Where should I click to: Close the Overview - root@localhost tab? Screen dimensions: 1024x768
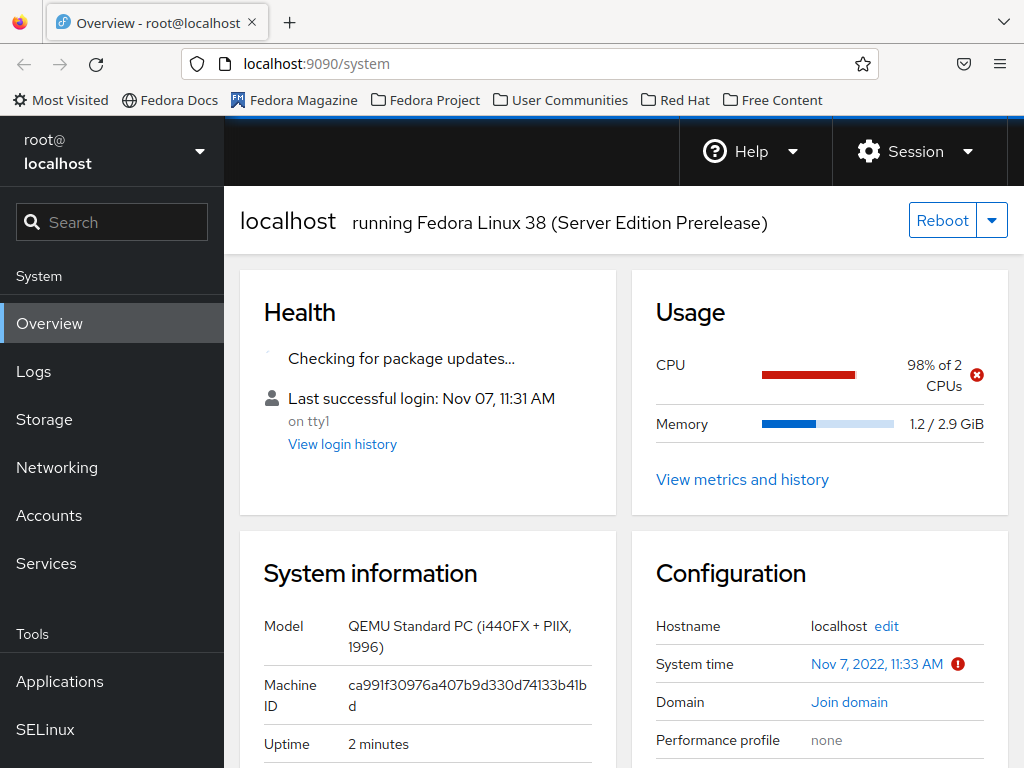(x=252, y=22)
